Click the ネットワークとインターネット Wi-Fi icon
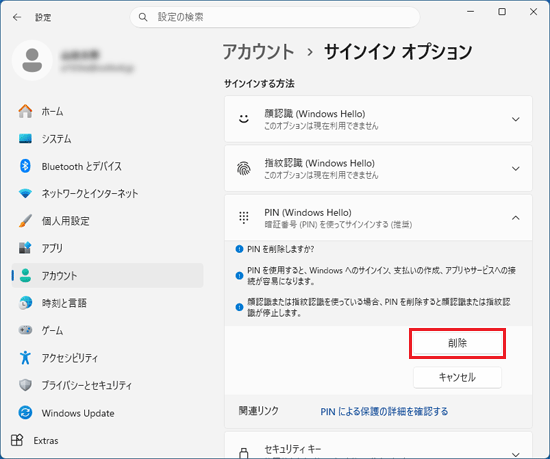Screen dimensions: 550x459 coord(25,193)
